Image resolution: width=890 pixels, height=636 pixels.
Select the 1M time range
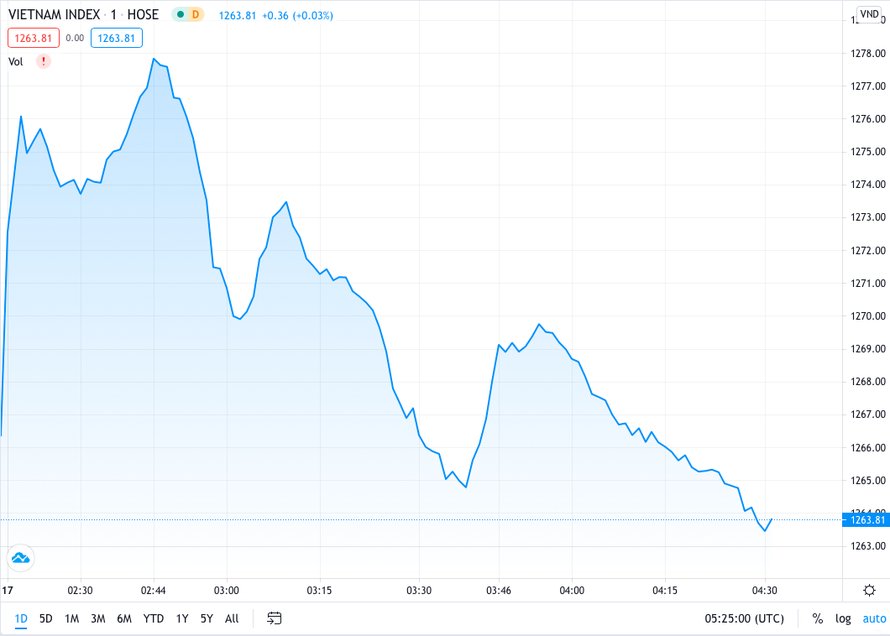tap(72, 619)
